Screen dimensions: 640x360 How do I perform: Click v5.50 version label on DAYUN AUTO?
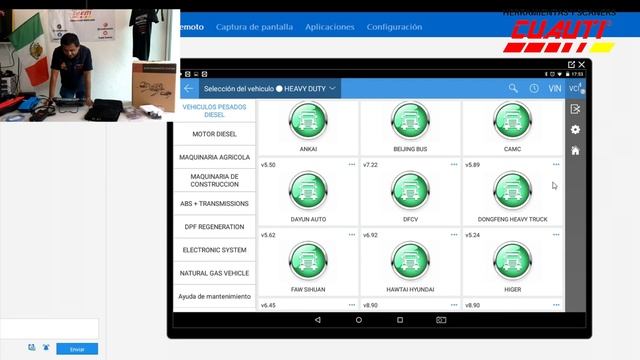pyautogui.click(x=268, y=165)
